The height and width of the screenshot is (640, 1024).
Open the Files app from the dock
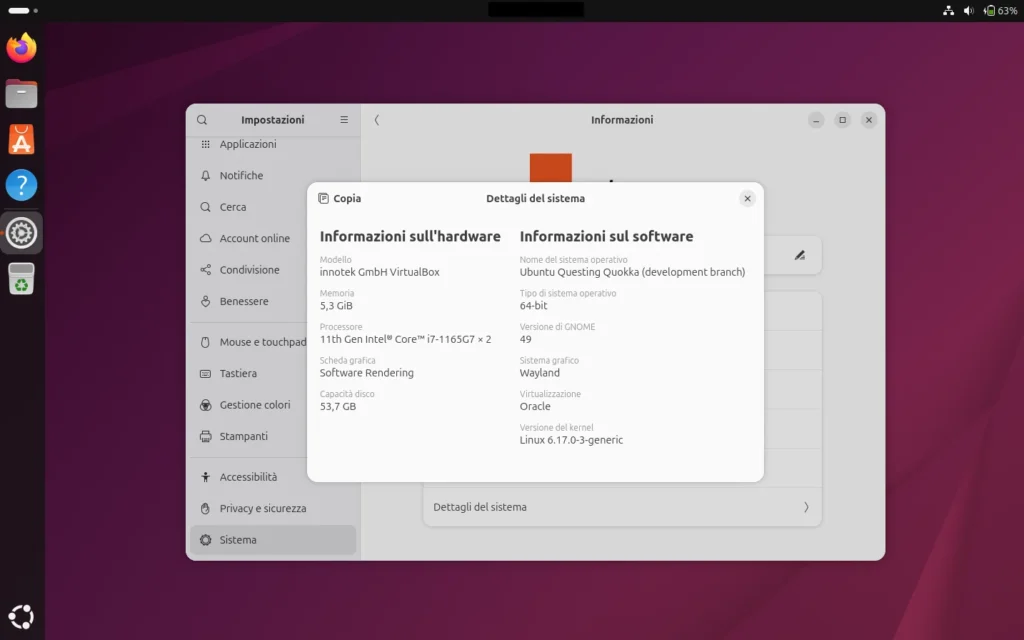(21, 93)
